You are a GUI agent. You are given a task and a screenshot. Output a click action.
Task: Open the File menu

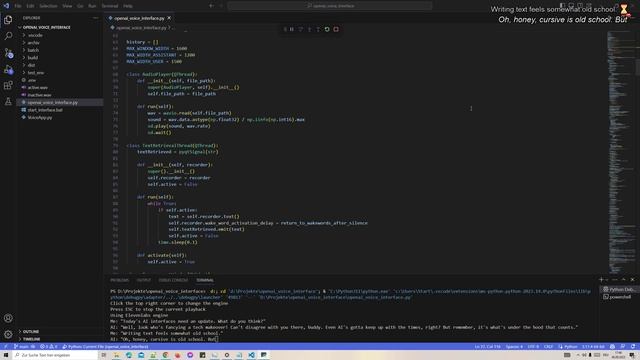[18, 6]
